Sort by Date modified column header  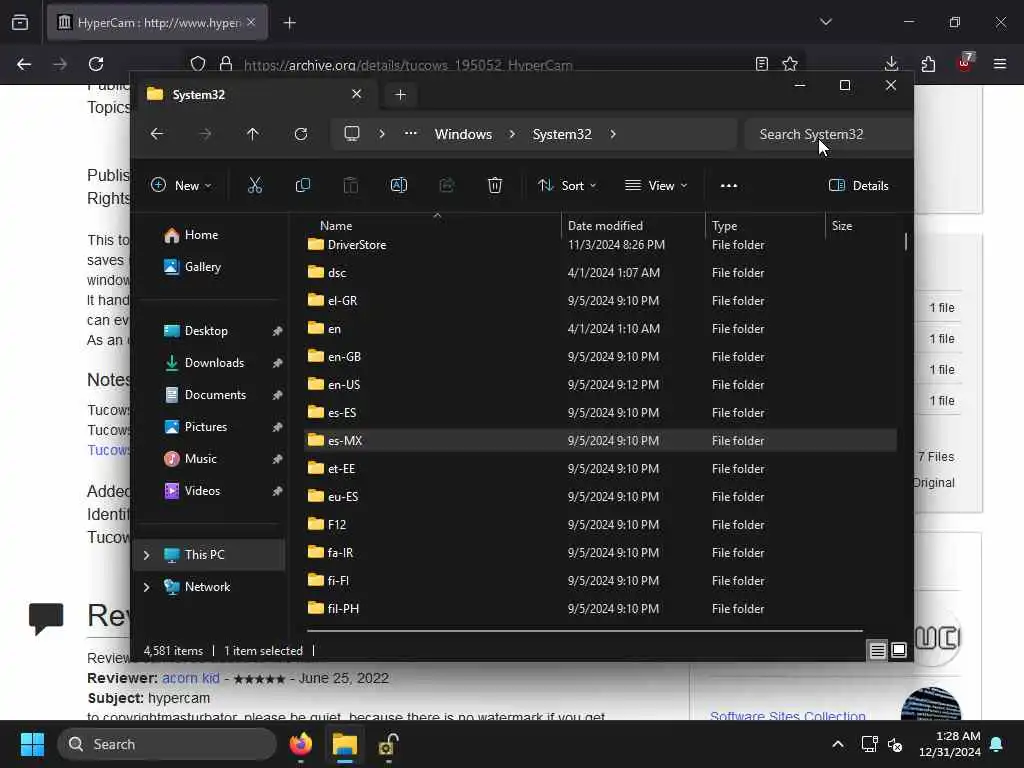tap(605, 225)
